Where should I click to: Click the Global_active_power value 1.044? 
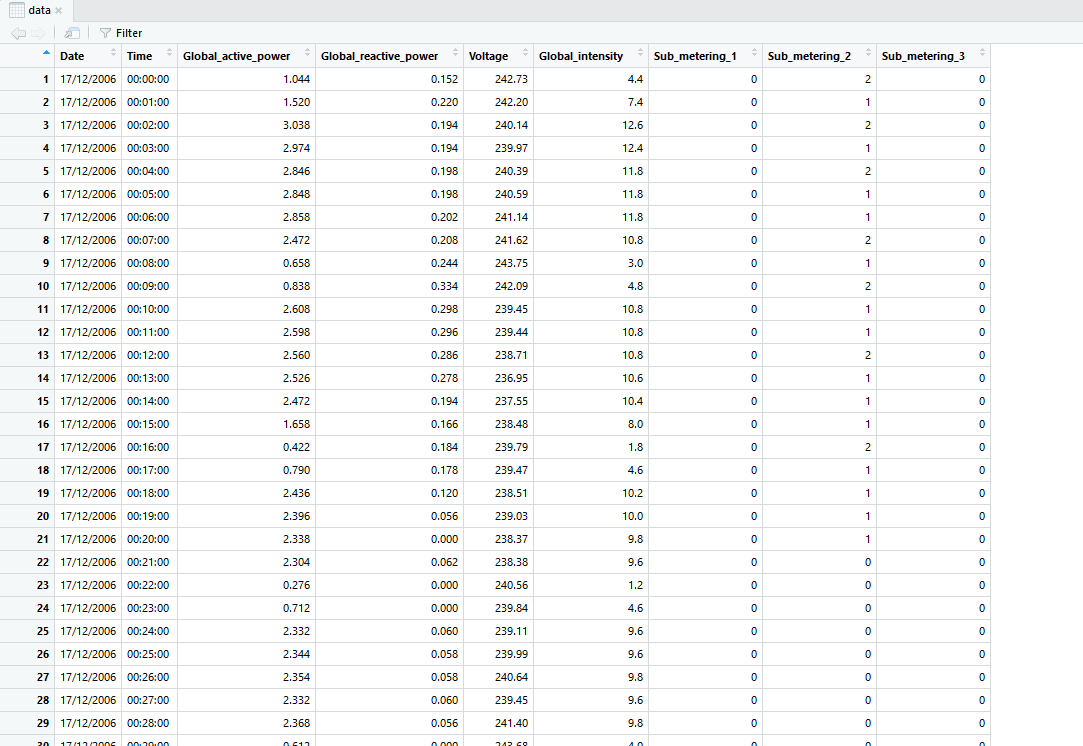[x=296, y=79]
